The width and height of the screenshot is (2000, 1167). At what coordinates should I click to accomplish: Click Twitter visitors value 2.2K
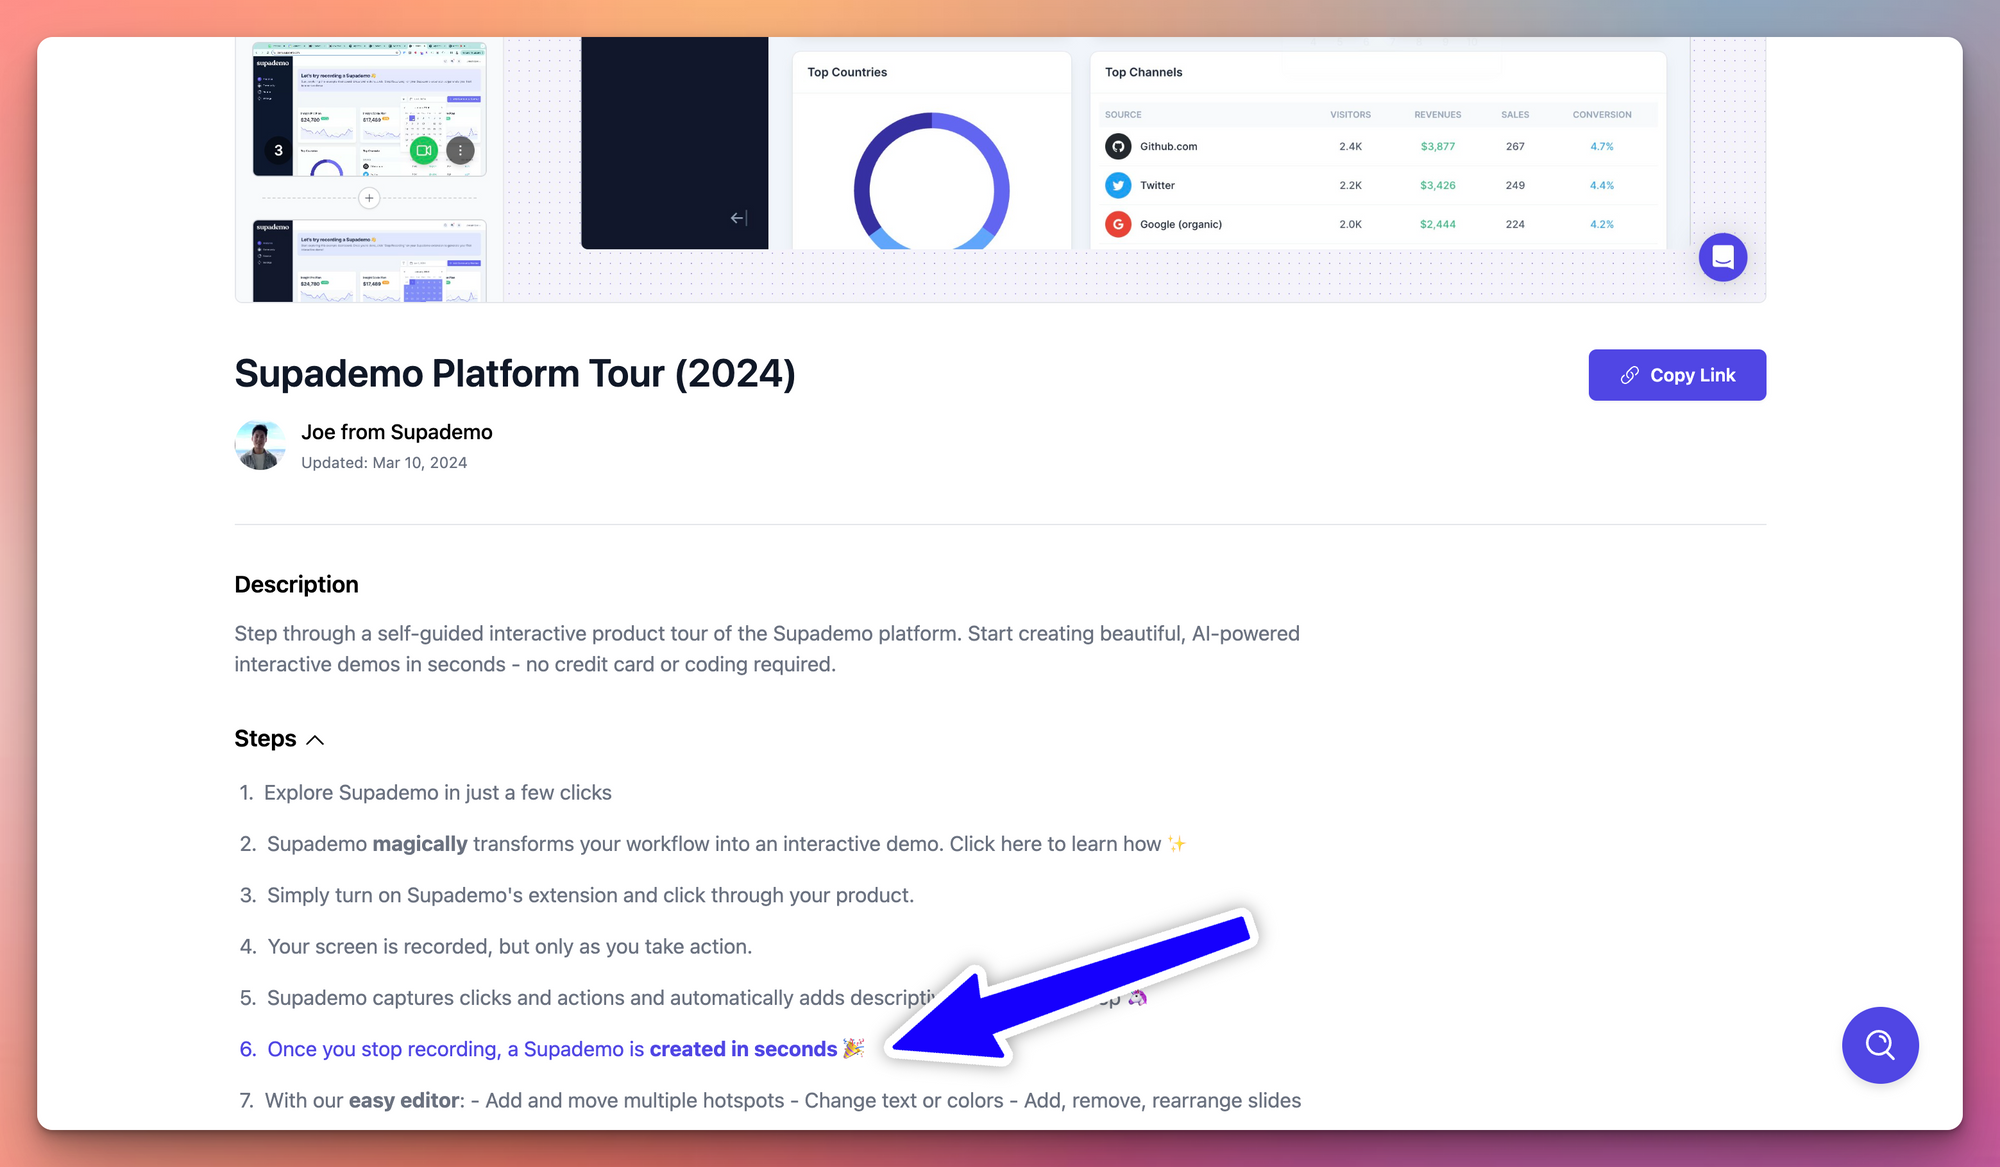coord(1350,185)
